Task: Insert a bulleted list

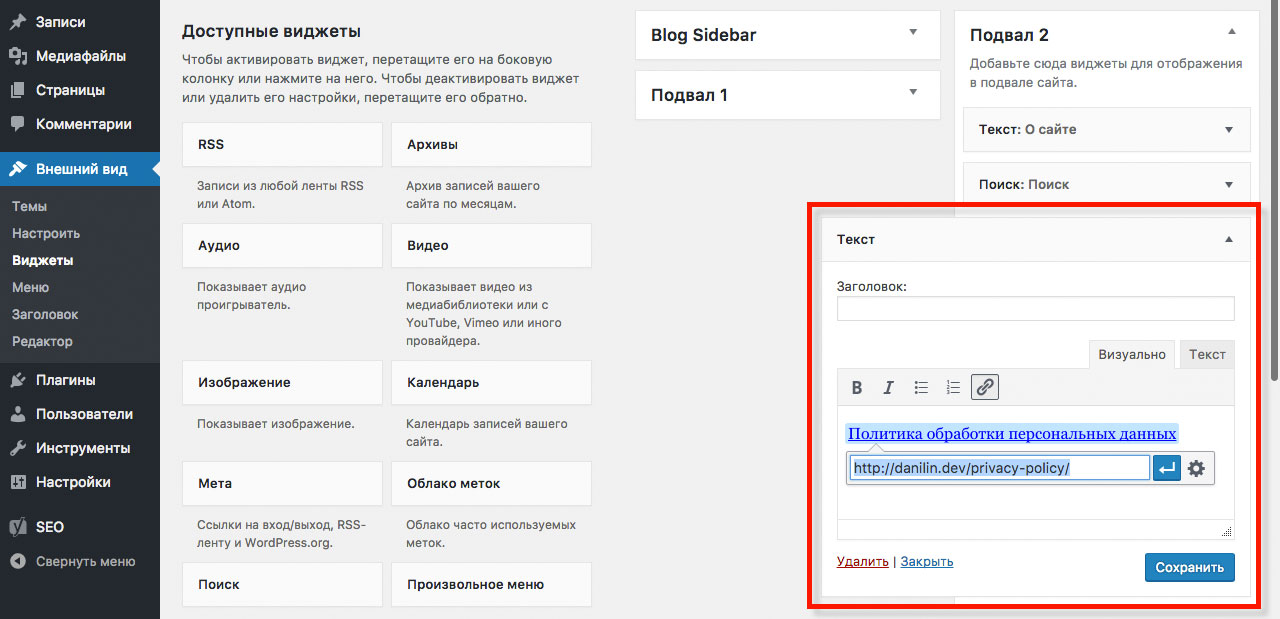Action: tap(922, 388)
